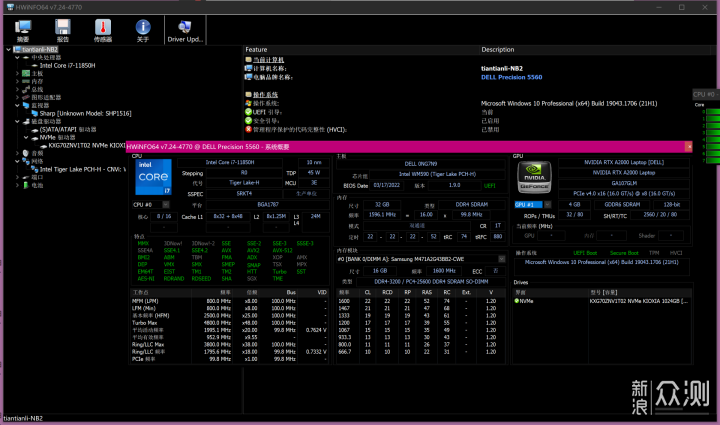Click the Feature column header

tap(257, 49)
